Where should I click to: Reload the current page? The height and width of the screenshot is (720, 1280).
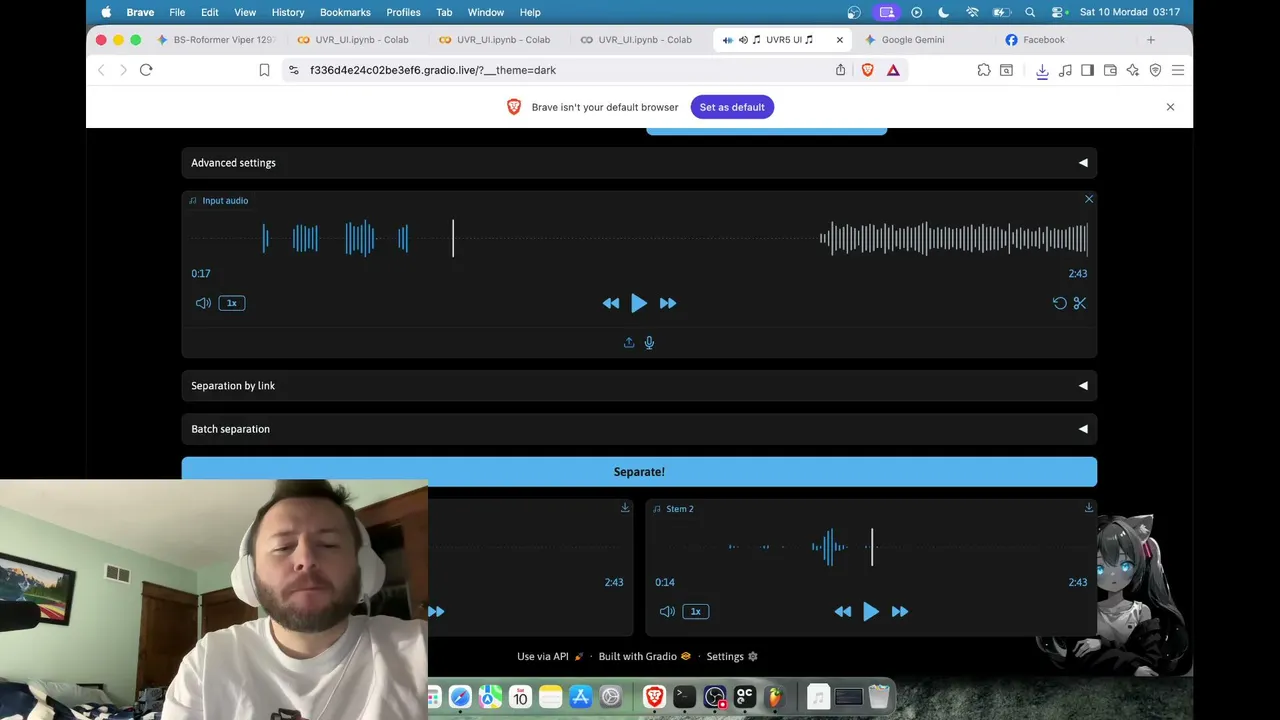146,70
